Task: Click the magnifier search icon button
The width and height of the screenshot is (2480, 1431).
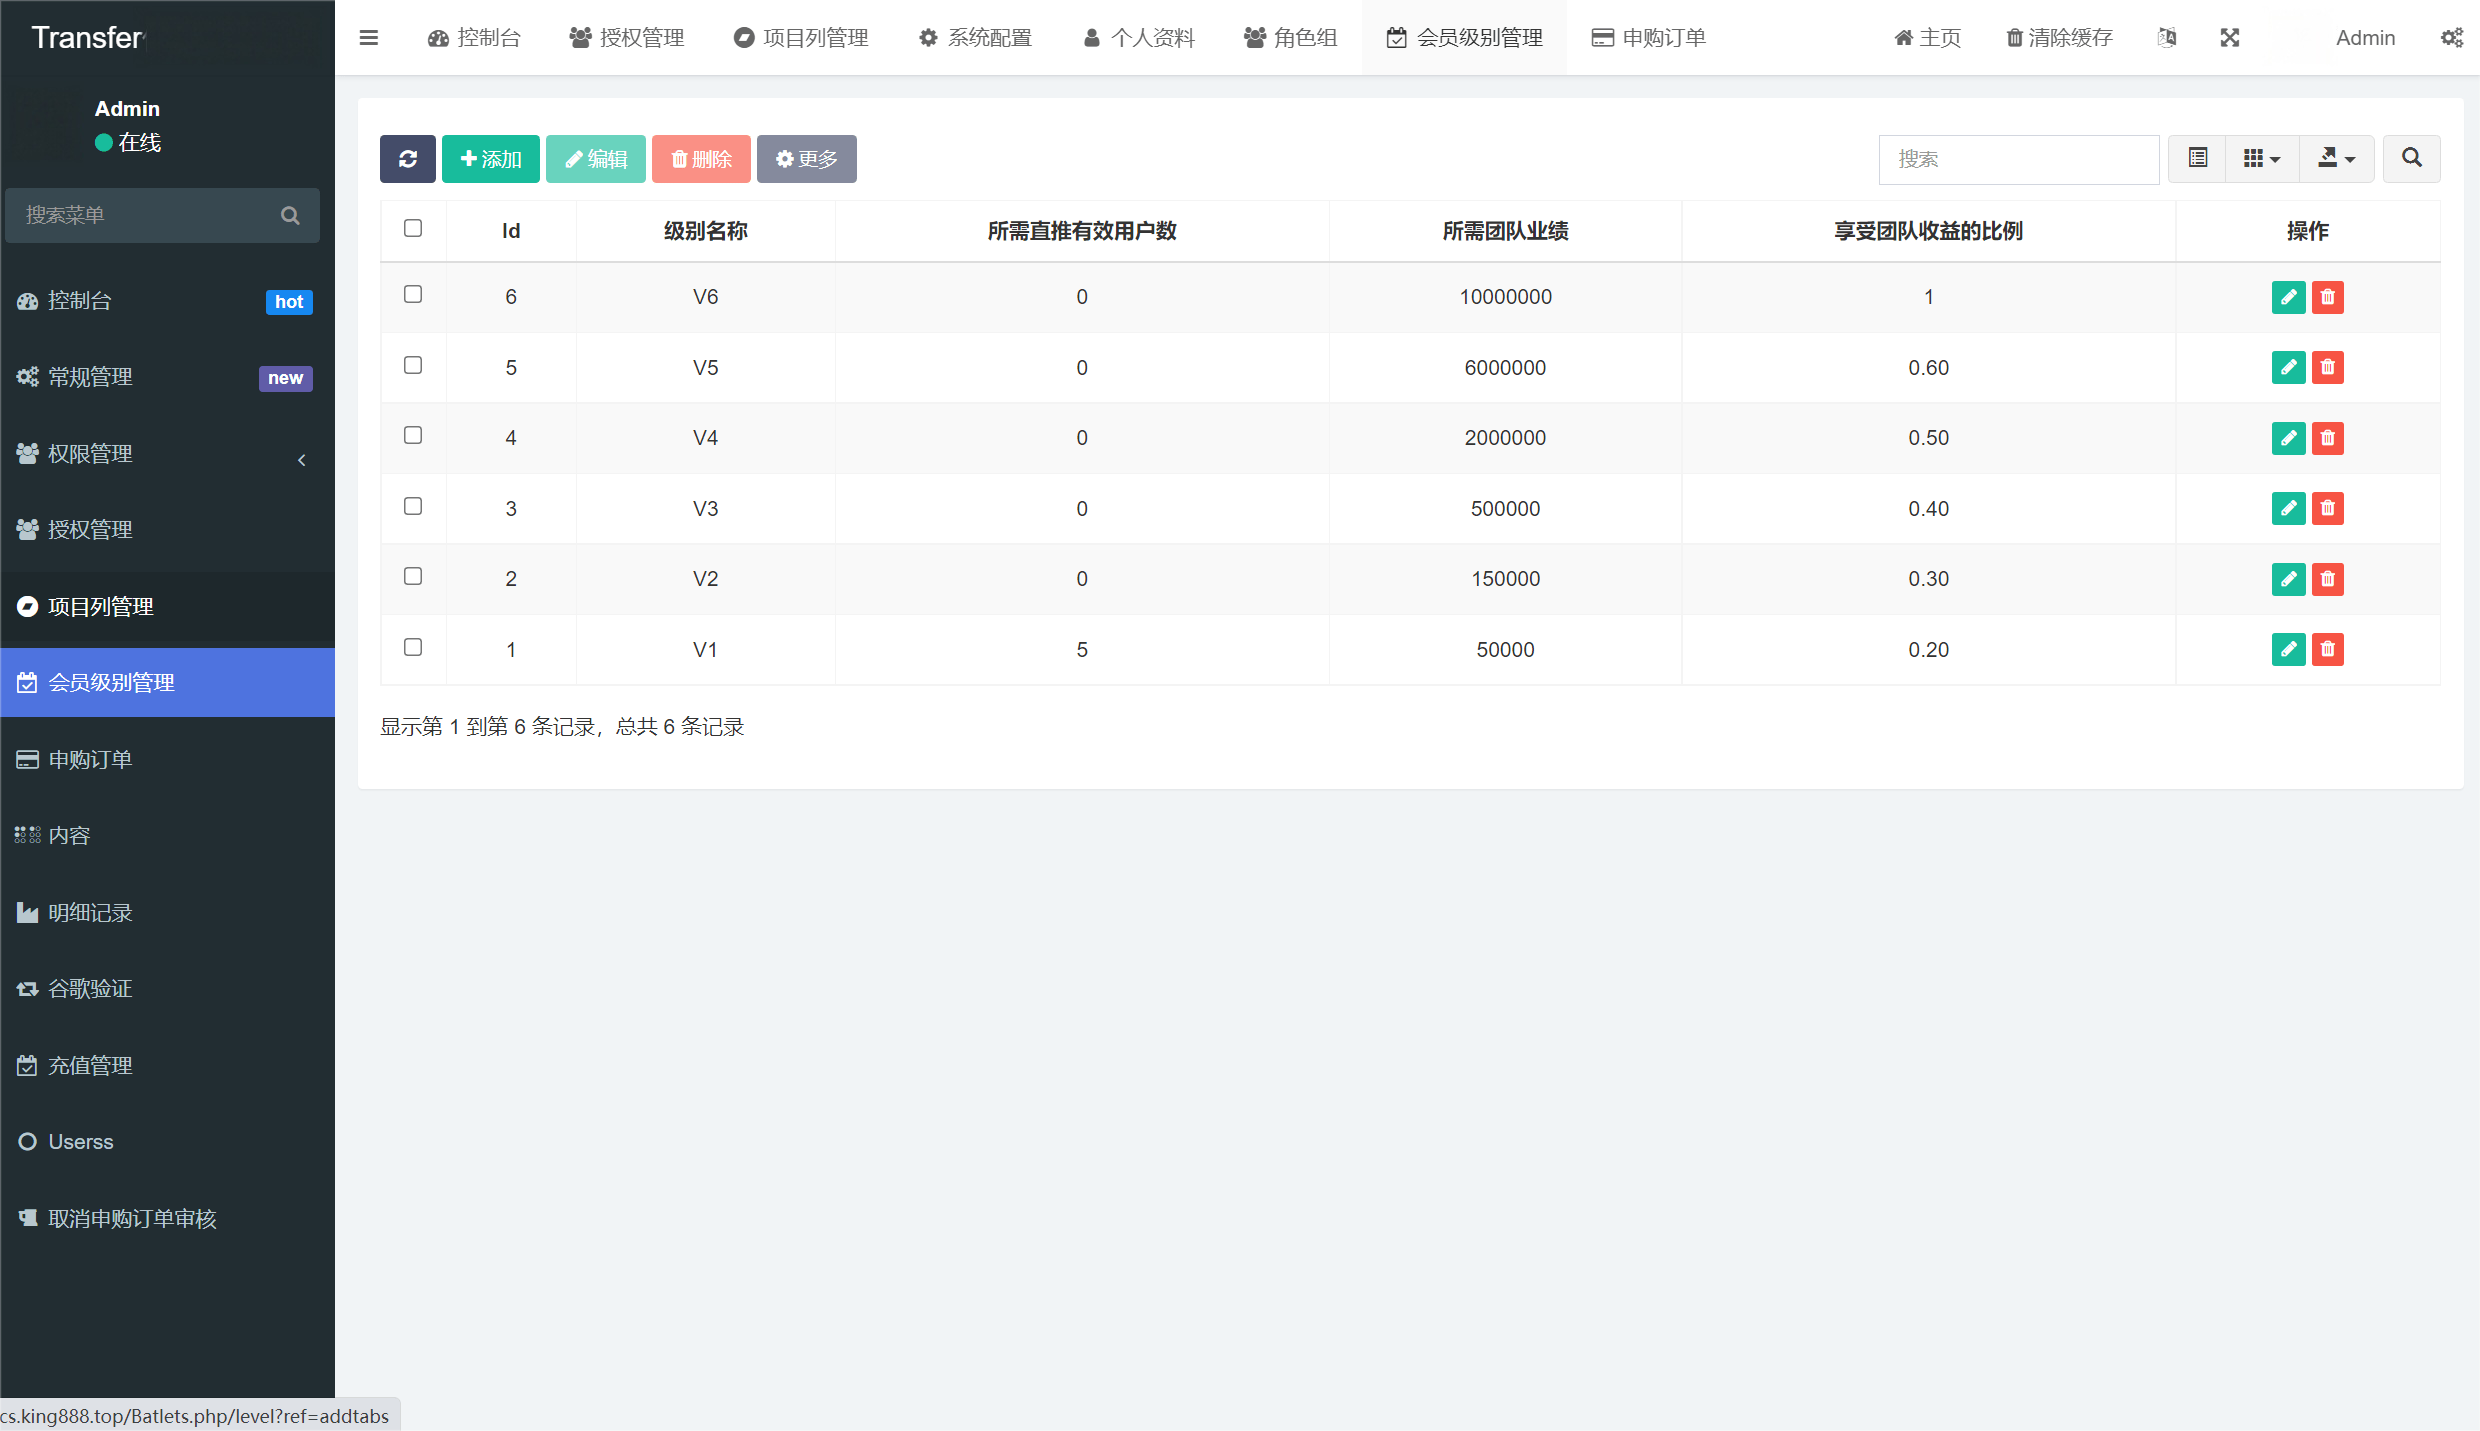Action: point(2411,159)
